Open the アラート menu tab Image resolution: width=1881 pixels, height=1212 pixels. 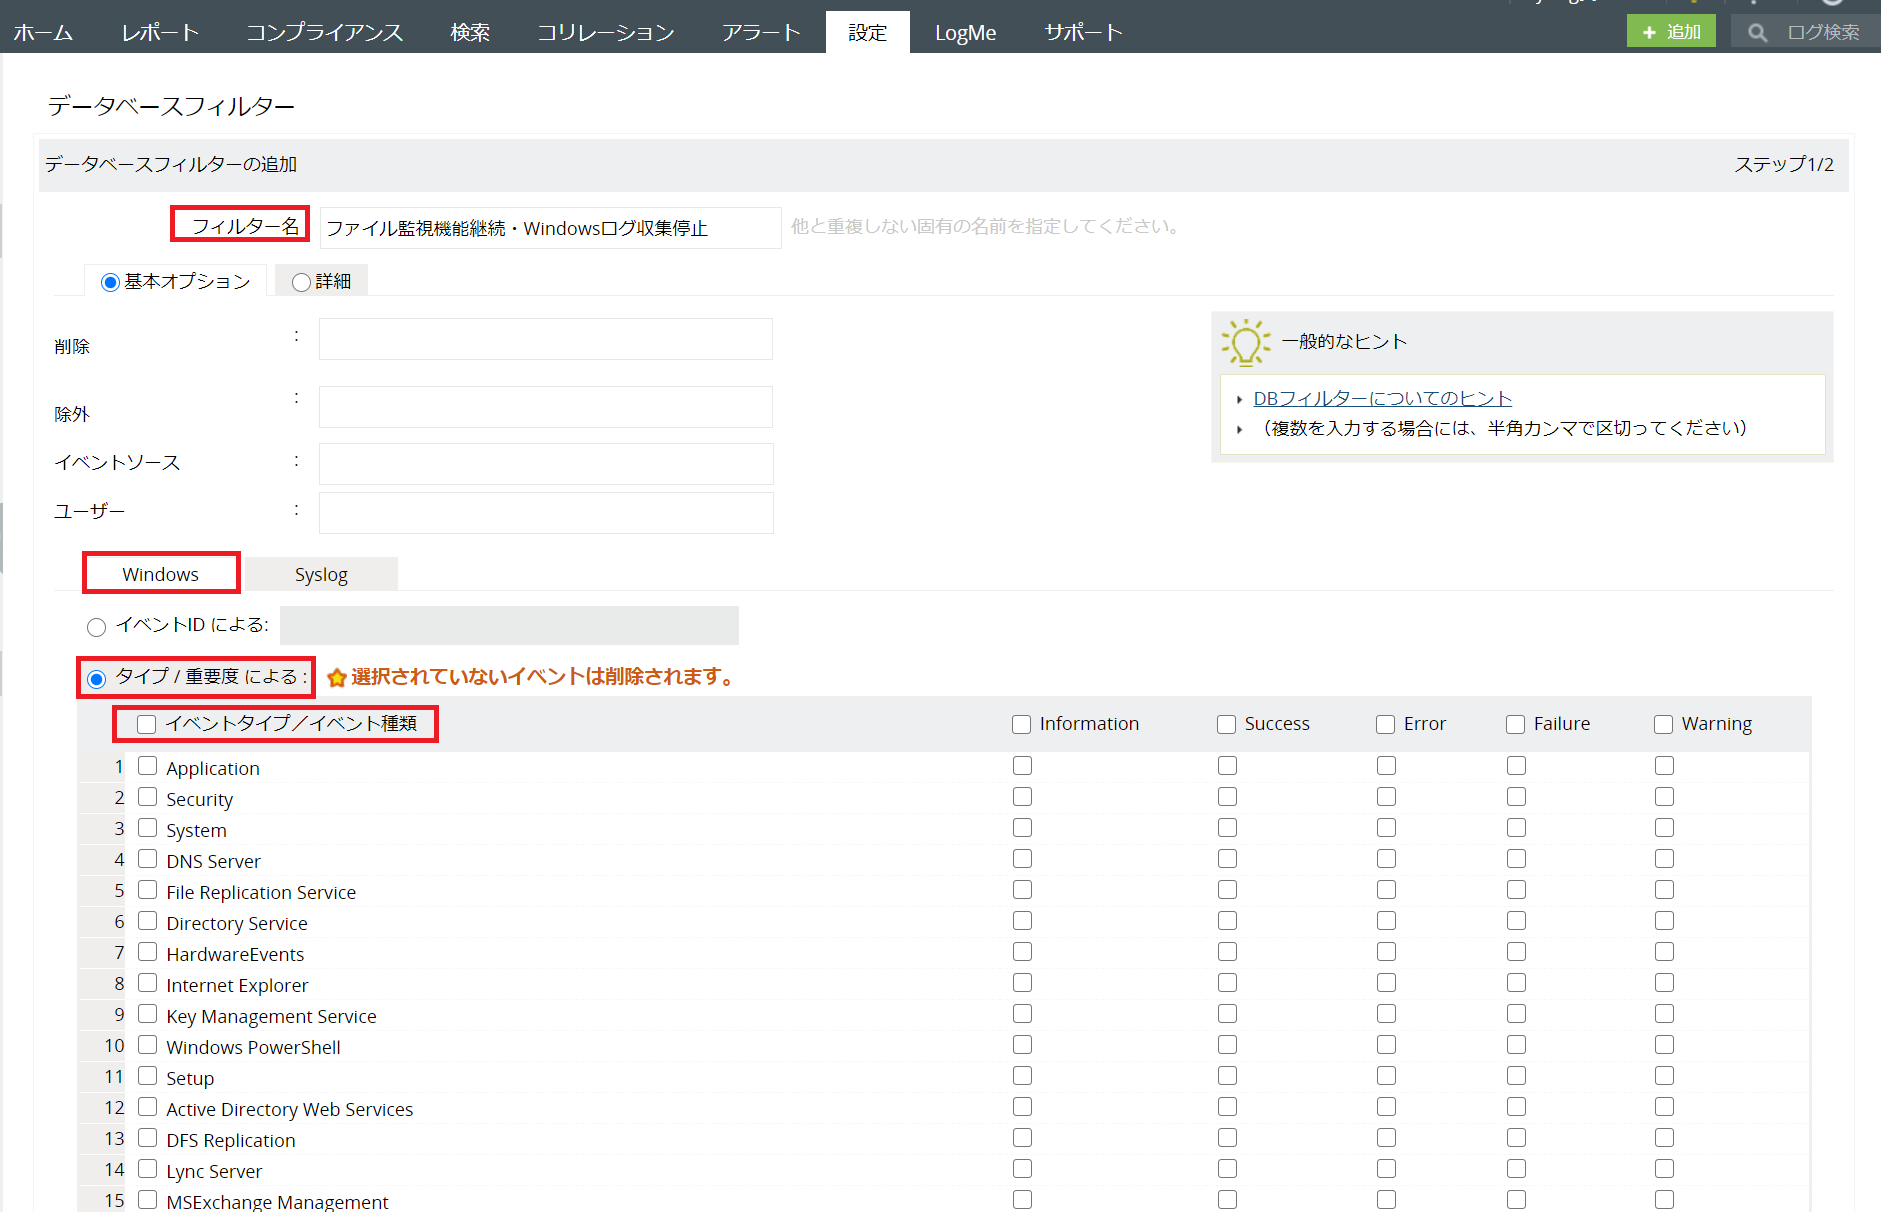(761, 33)
